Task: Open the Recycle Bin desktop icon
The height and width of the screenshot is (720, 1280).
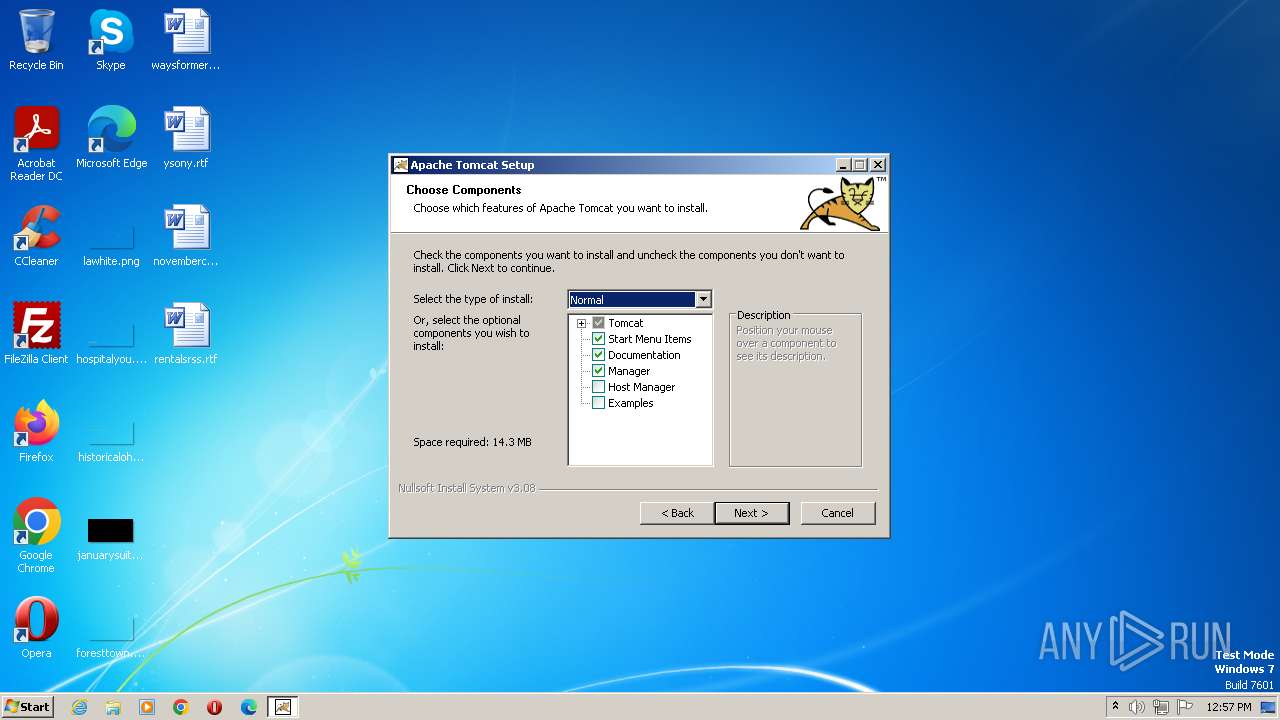Action: (36, 40)
